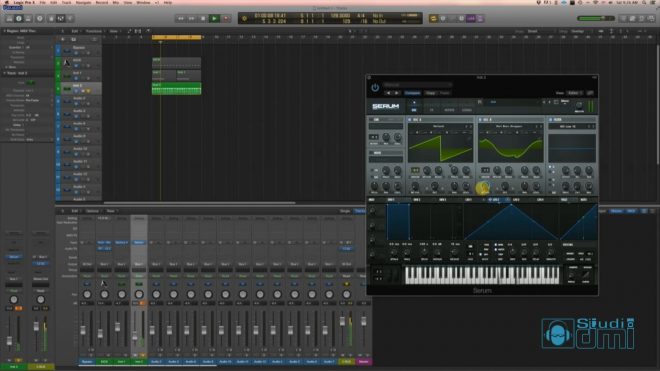This screenshot has width=660, height=371.
Task: Open the Mixer Options dropdown
Action: (x=93, y=211)
